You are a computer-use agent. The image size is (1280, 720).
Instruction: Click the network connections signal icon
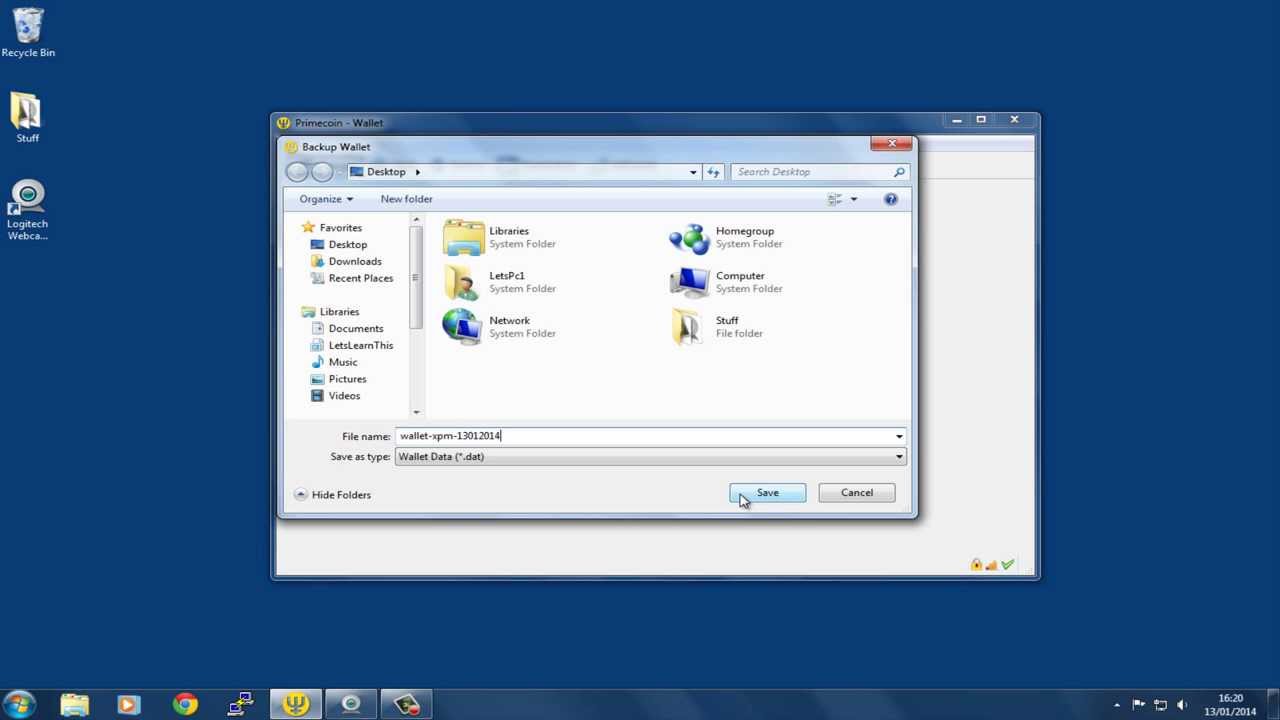991,565
